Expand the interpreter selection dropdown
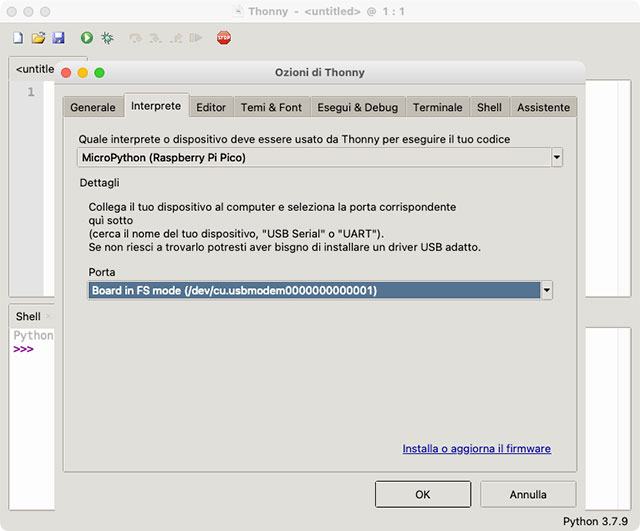Viewport: 640px width, 531px height. point(556,157)
